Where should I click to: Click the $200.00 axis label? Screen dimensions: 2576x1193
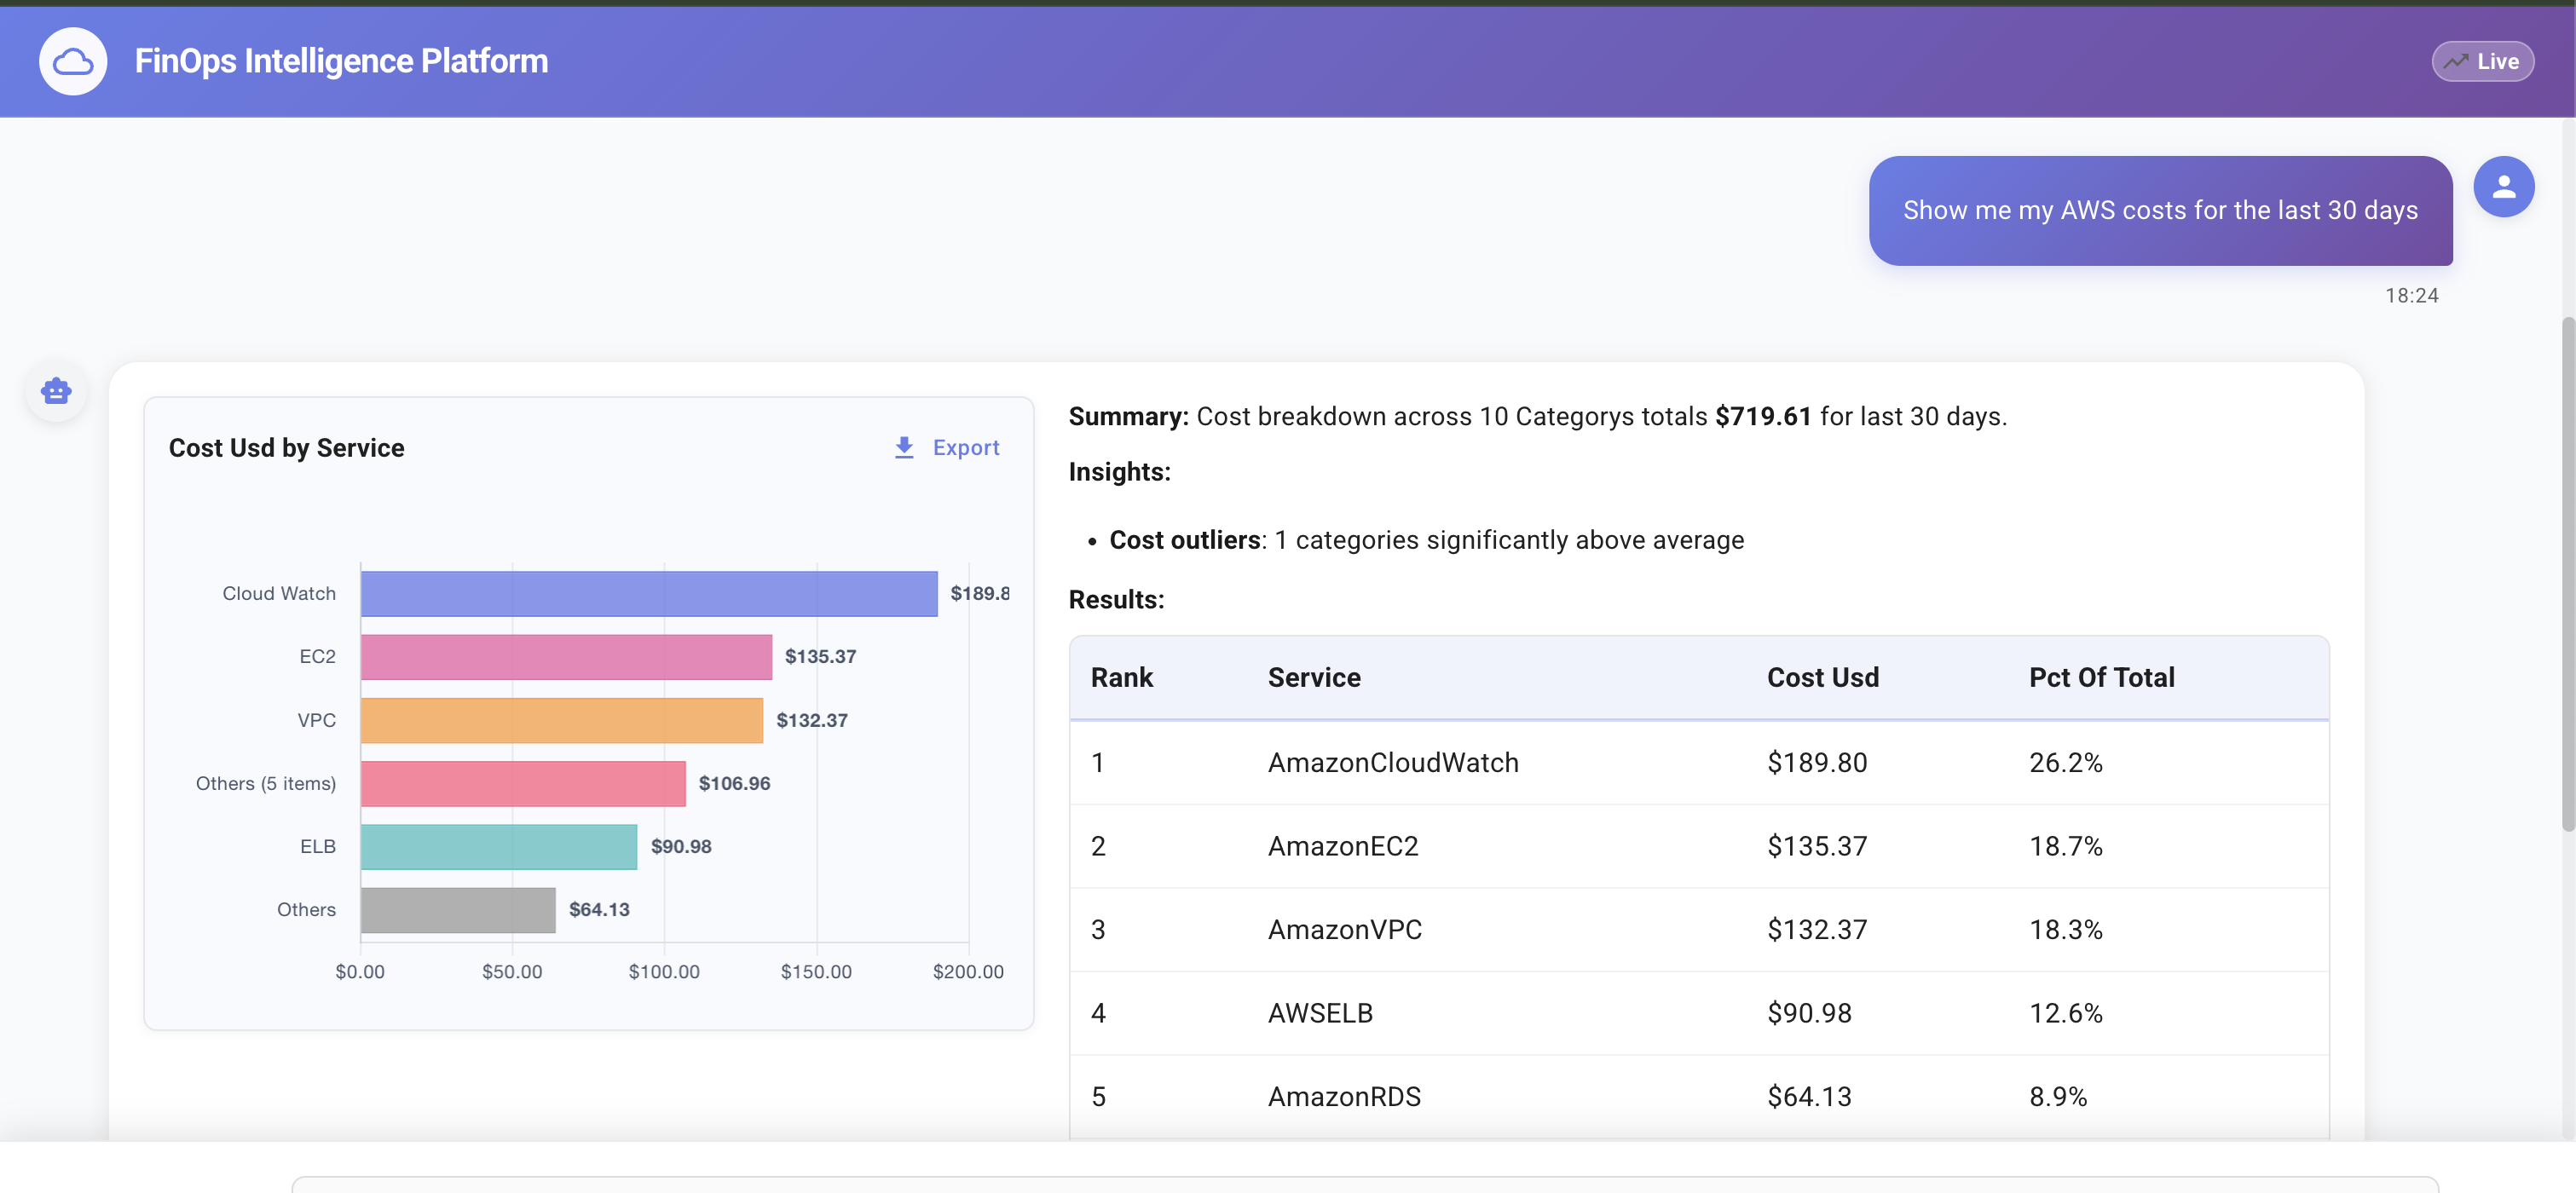tap(967, 971)
